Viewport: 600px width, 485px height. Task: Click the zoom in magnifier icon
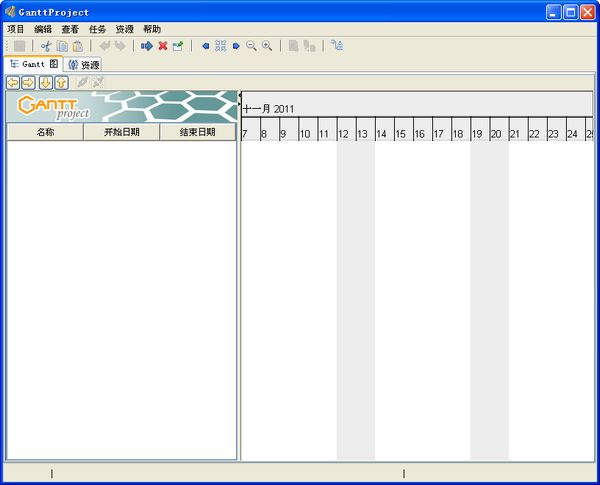267,46
